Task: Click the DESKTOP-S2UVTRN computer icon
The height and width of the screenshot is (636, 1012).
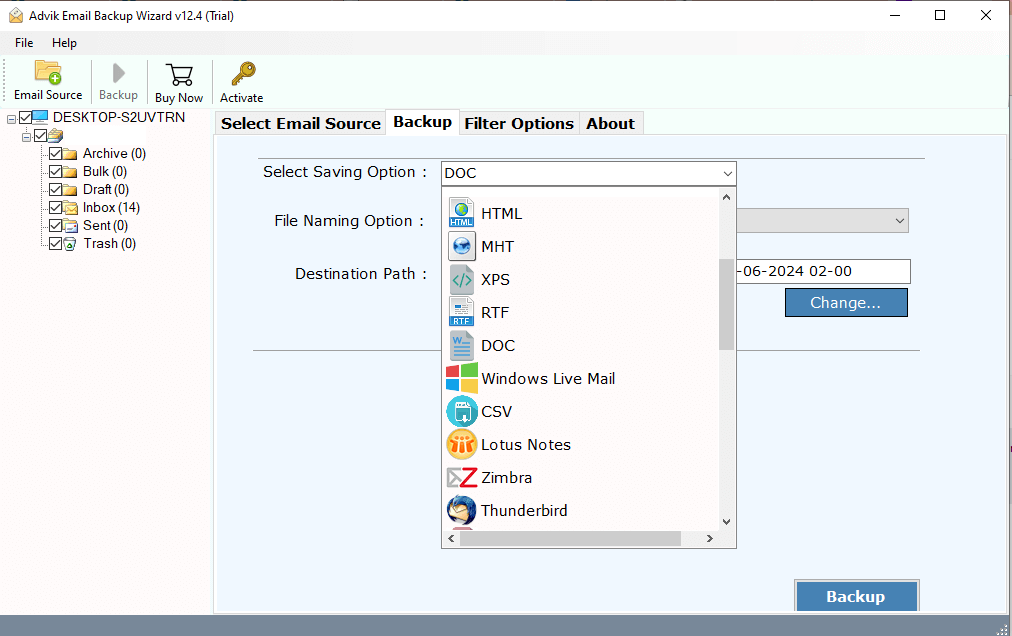Action: pyautogui.click(x=40, y=117)
